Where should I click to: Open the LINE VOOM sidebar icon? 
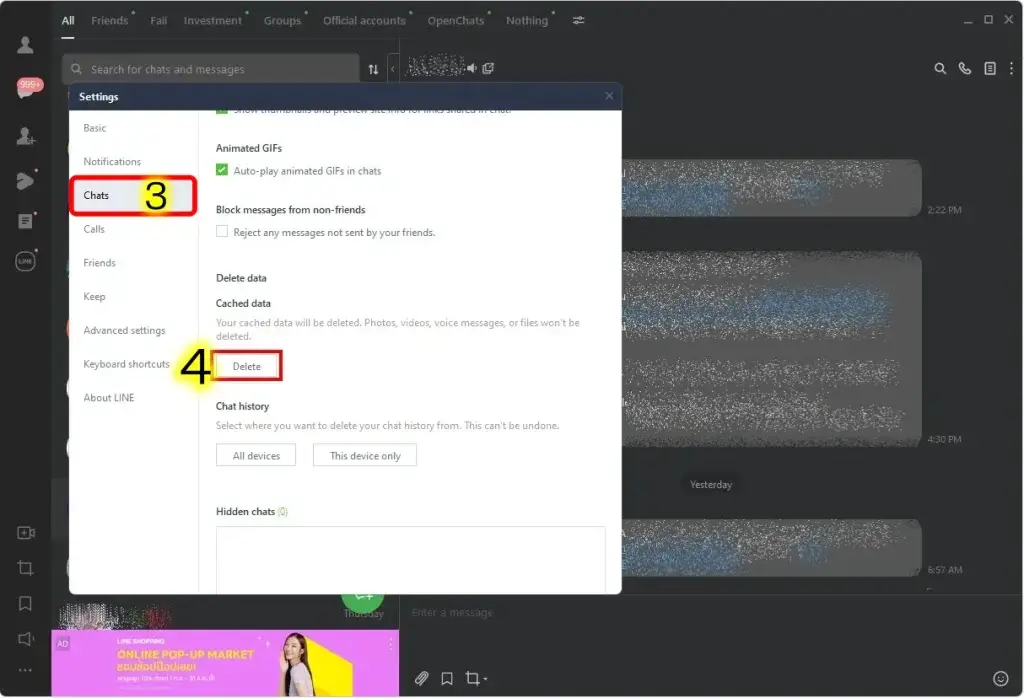(x=25, y=180)
